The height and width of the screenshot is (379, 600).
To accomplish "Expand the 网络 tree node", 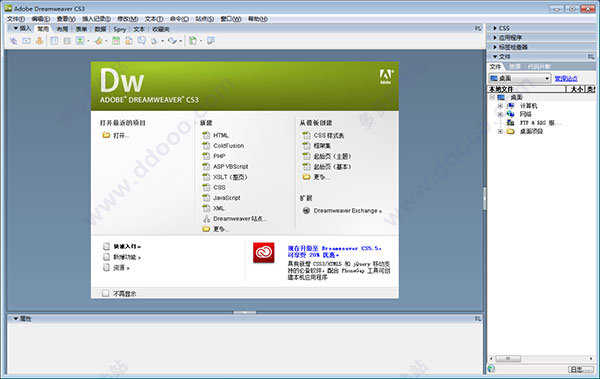I will (x=500, y=114).
